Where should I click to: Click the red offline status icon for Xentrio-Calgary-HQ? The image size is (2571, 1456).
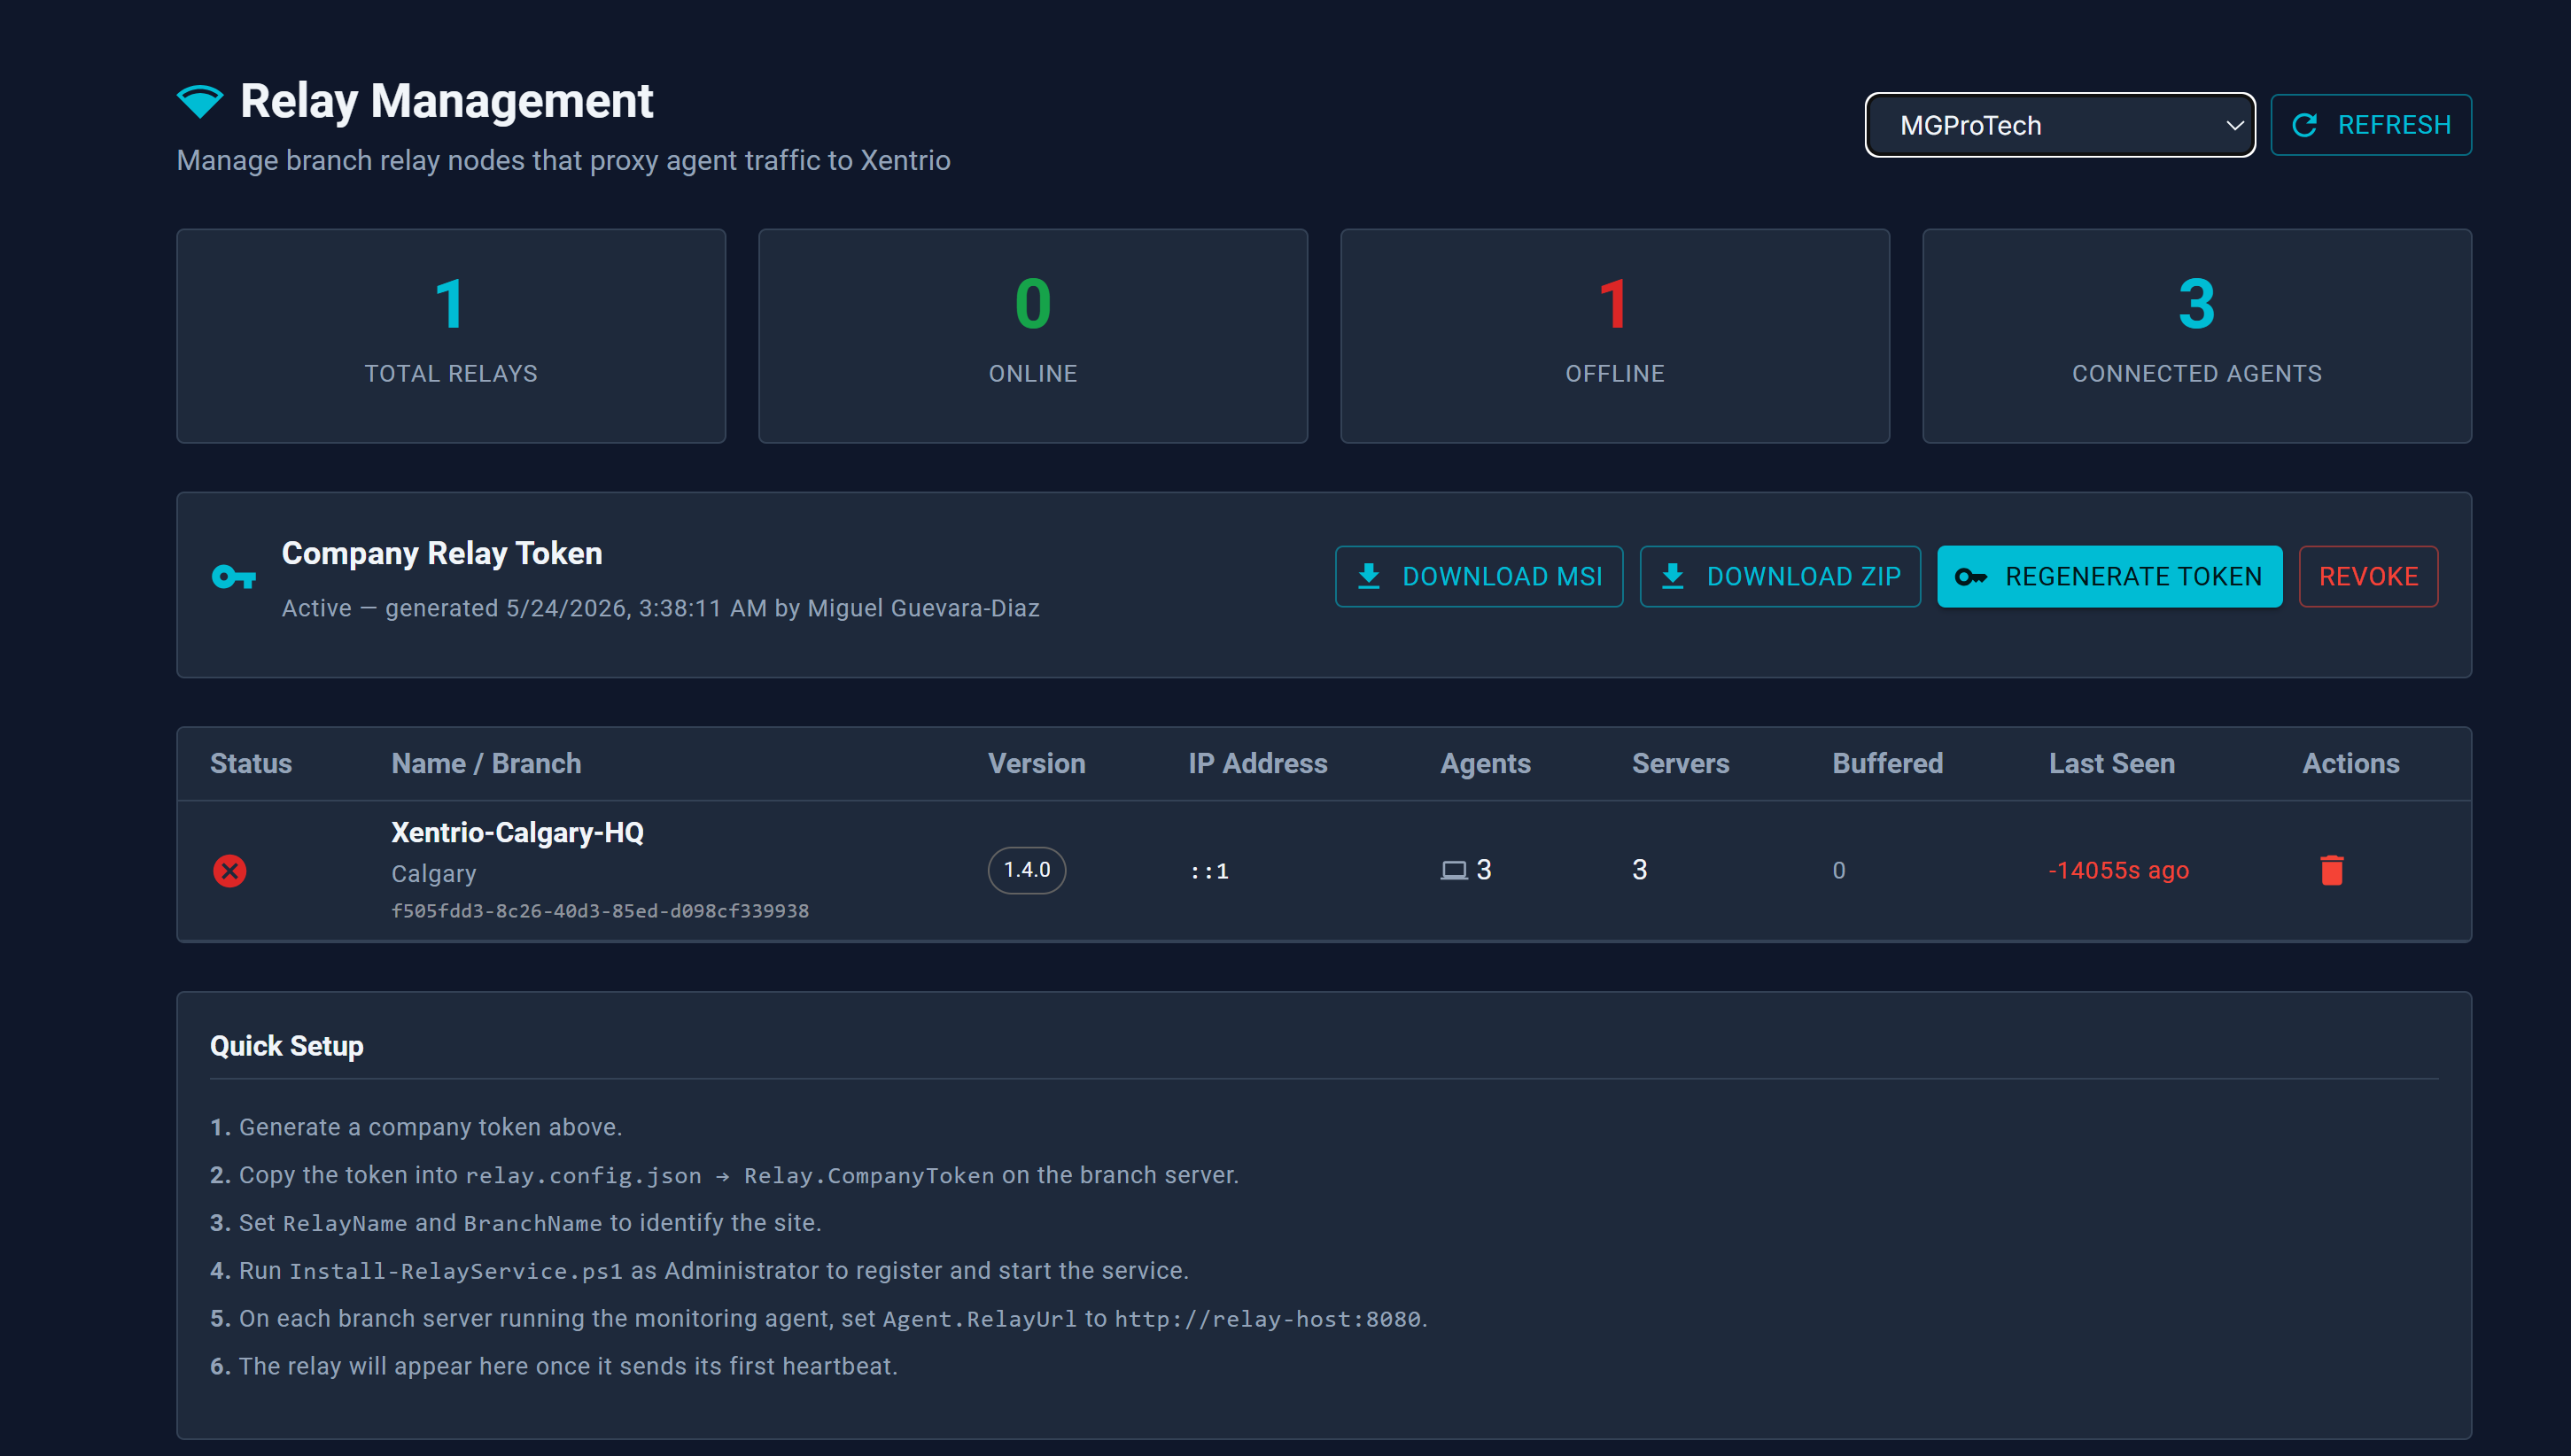(x=230, y=871)
